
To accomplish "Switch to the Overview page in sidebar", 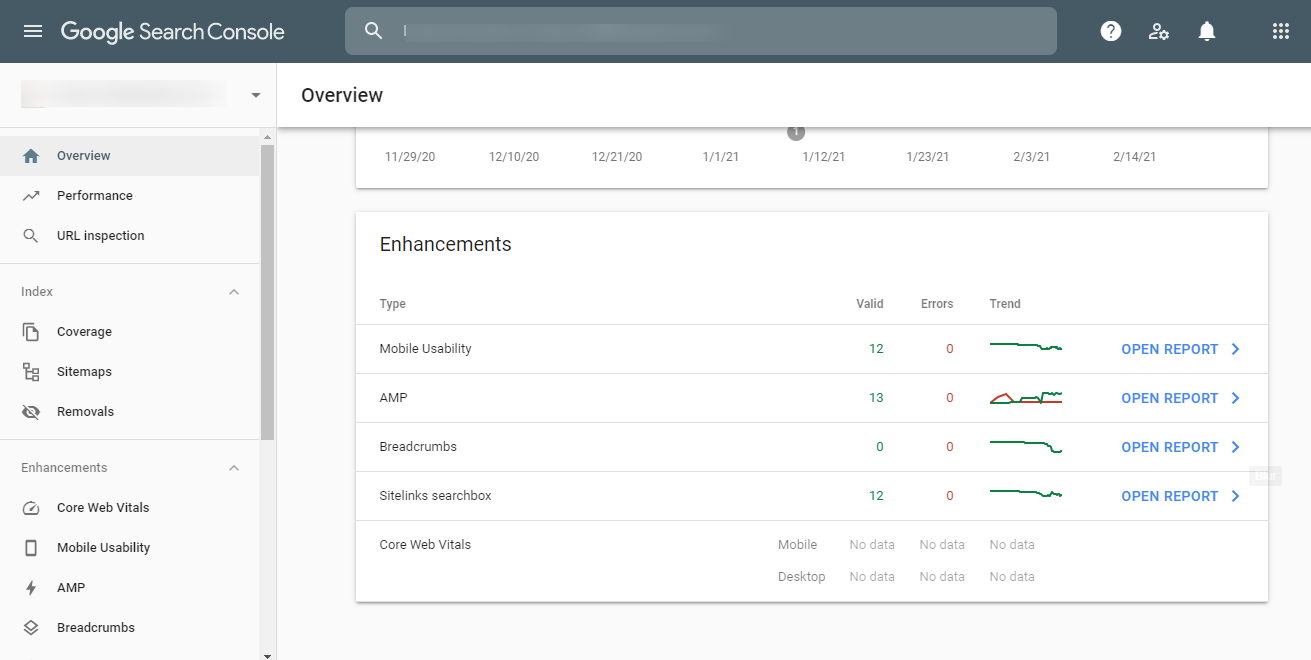I will click(x=84, y=155).
